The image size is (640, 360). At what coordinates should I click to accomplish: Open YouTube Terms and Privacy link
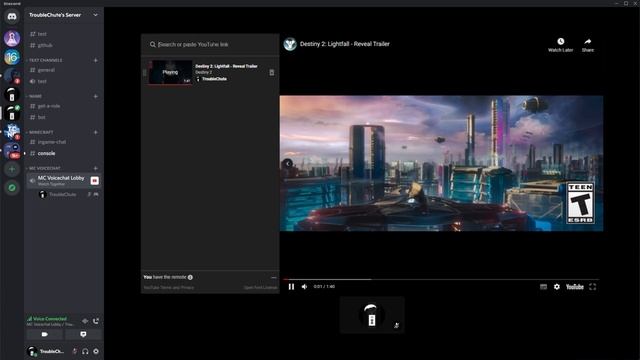(169, 287)
